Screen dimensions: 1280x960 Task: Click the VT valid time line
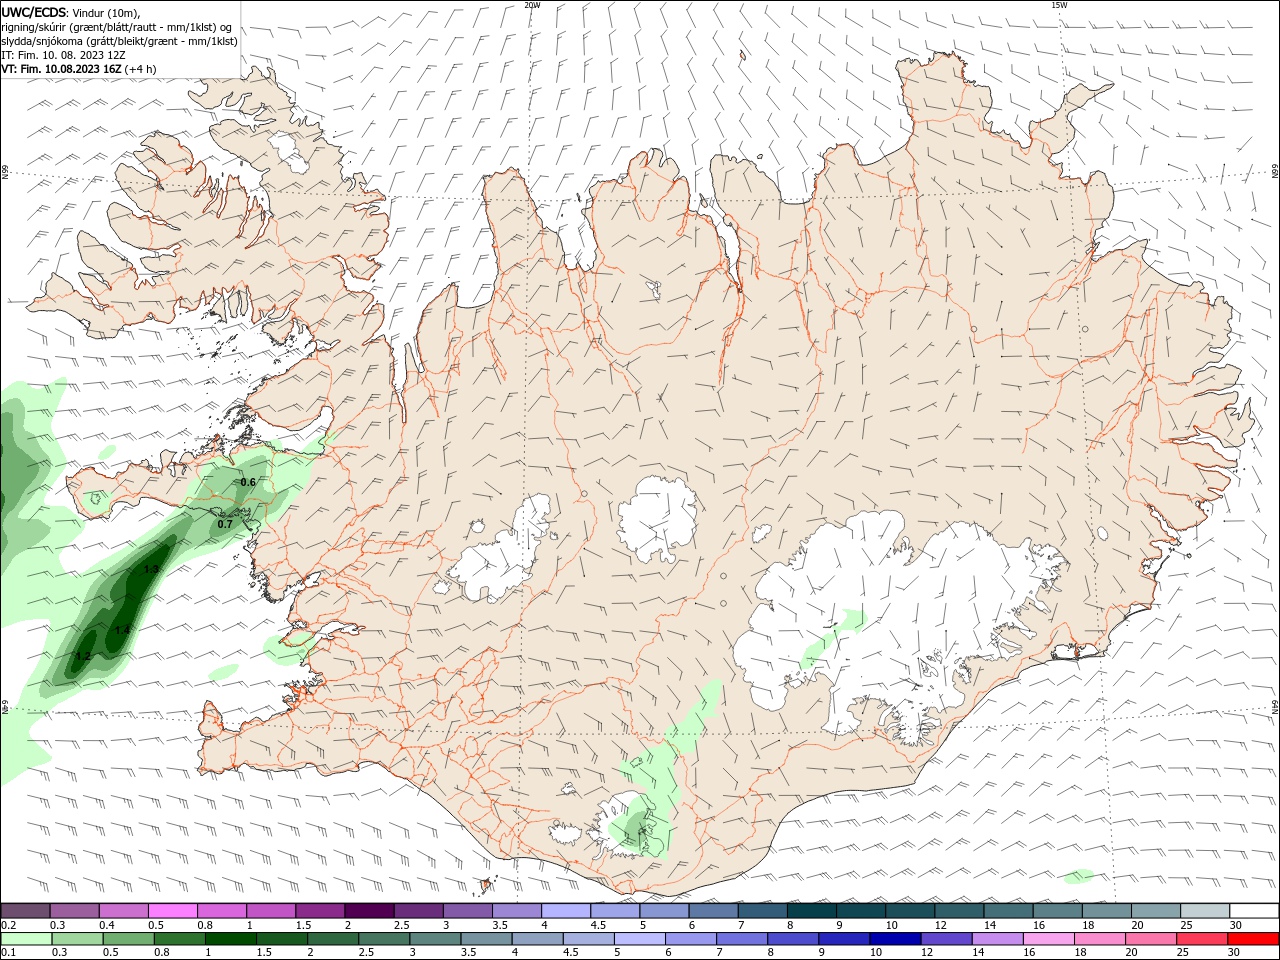click(79, 69)
